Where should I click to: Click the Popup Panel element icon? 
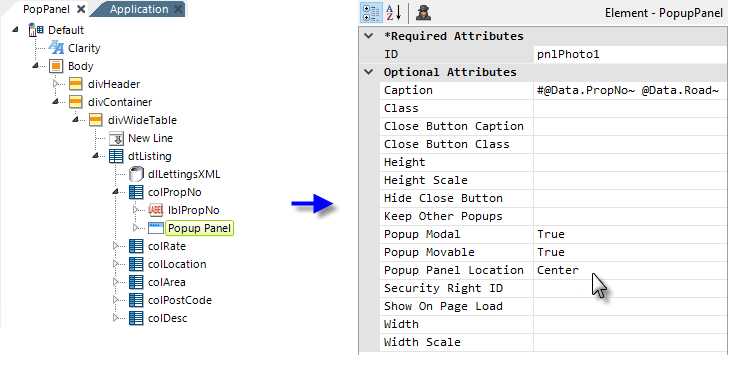click(156, 228)
